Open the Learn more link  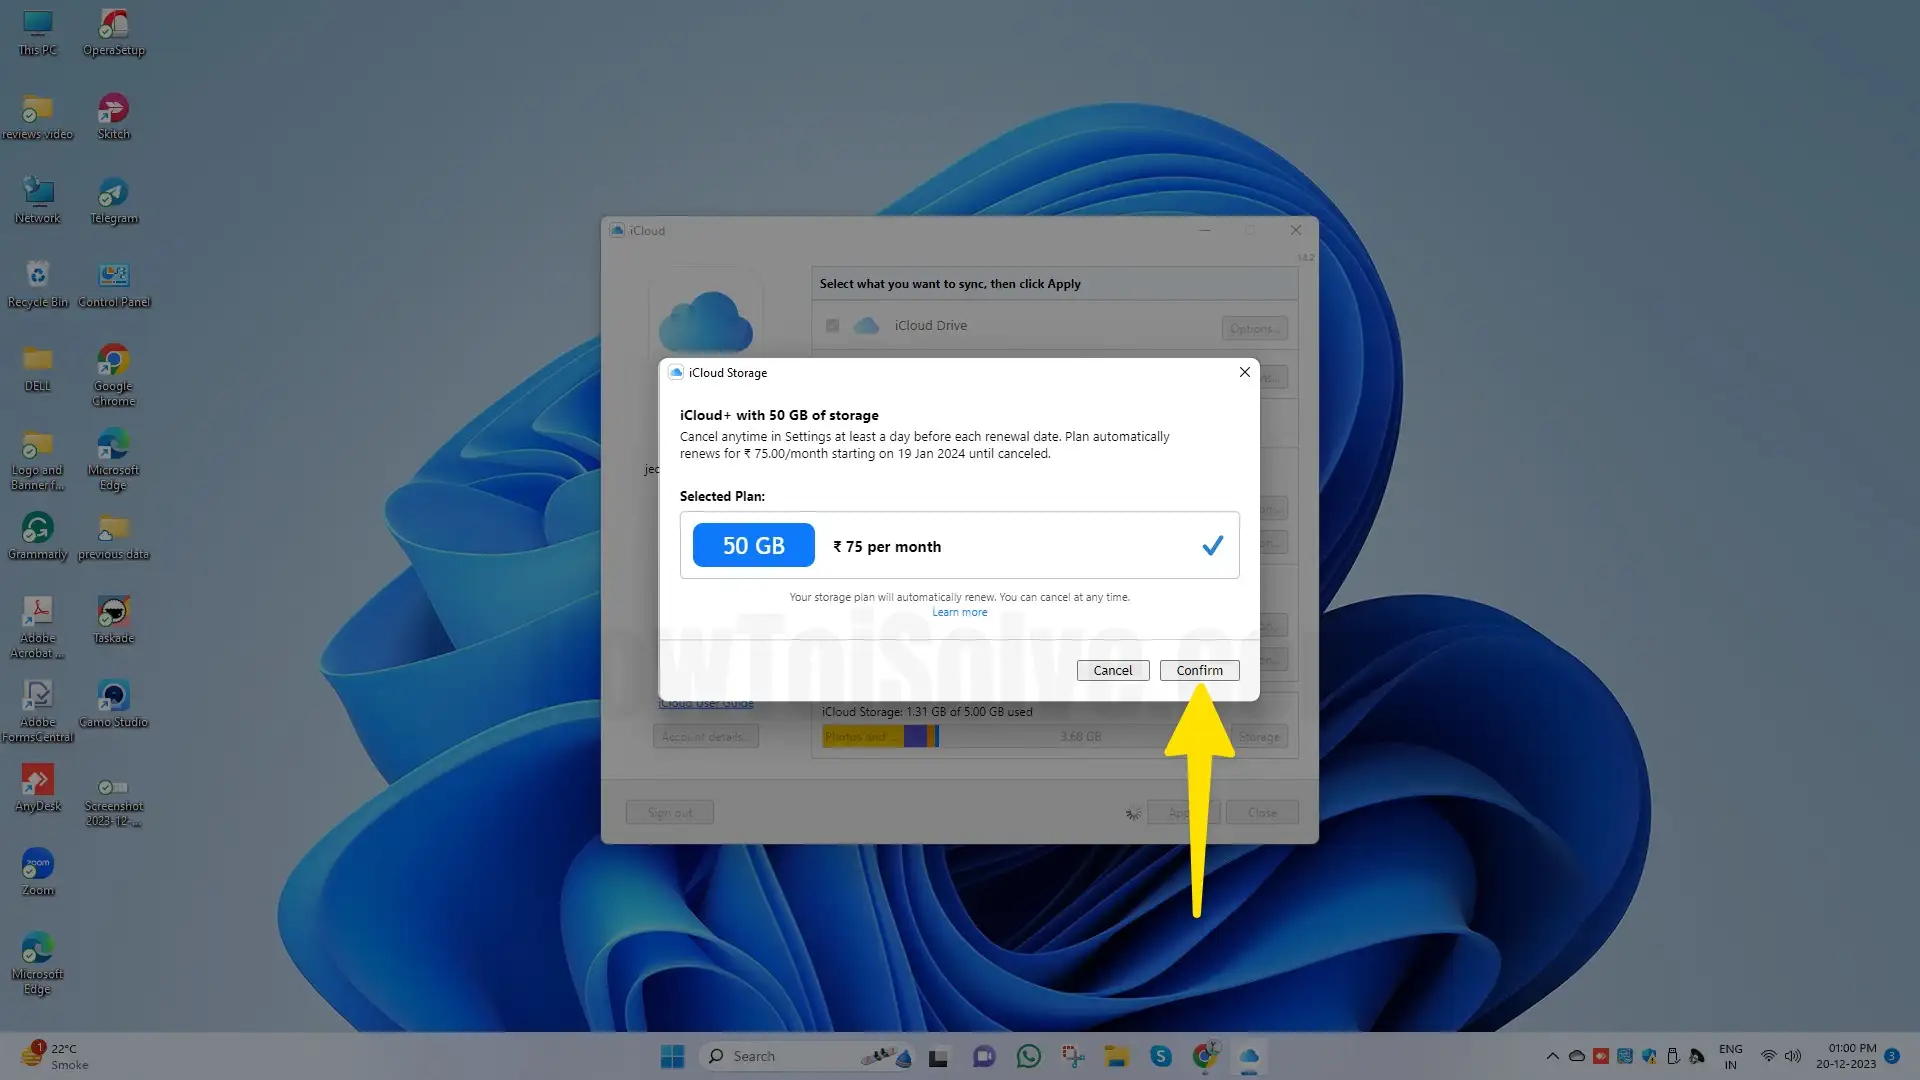point(959,611)
